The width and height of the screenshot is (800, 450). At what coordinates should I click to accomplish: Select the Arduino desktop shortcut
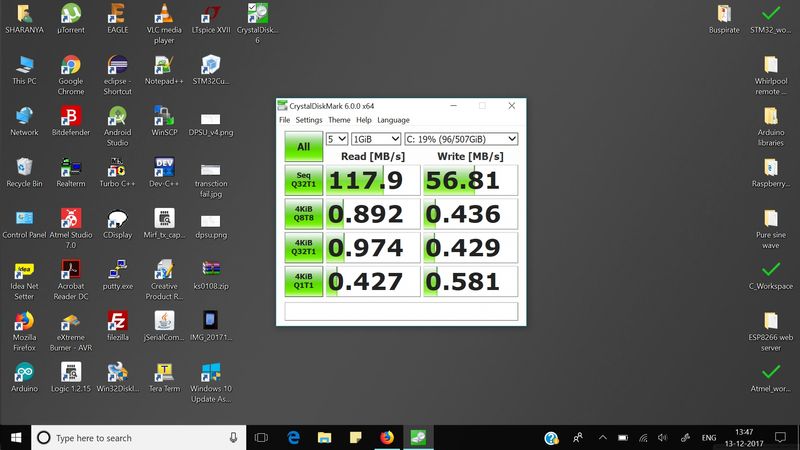point(24,377)
